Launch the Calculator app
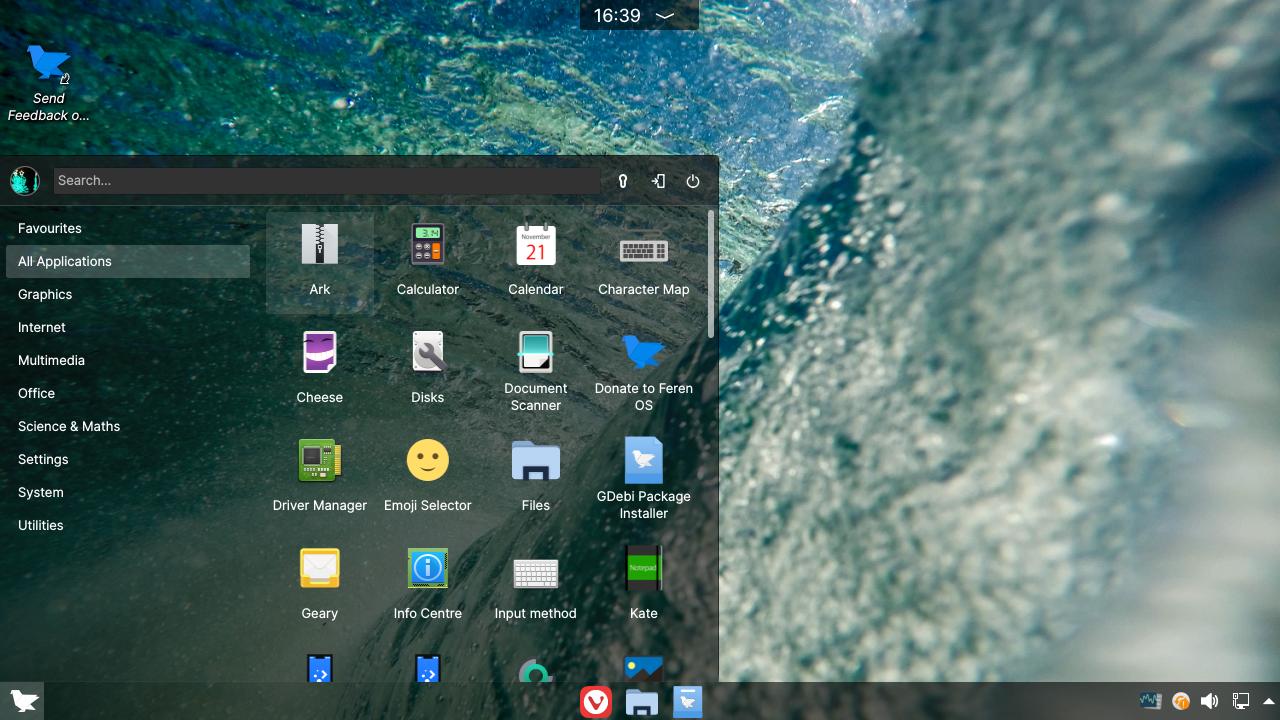 tap(428, 262)
